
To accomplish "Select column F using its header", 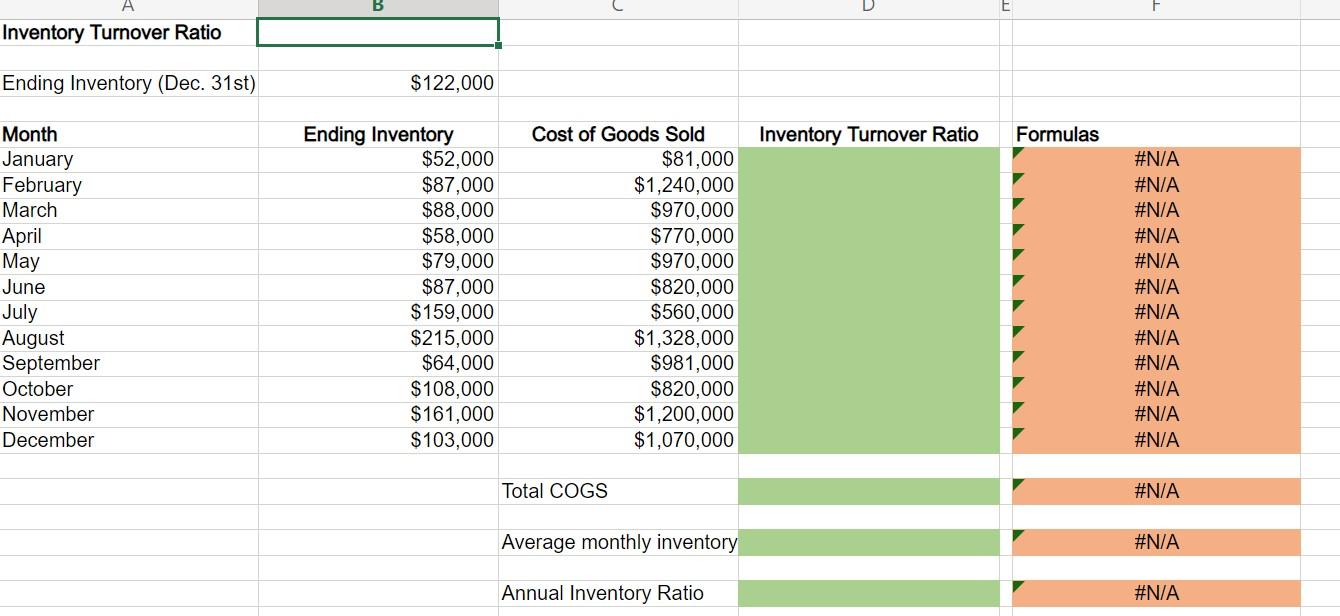I will coord(1155,8).
